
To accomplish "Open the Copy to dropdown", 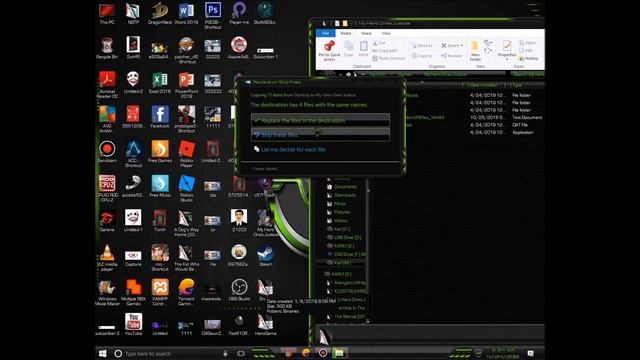I will (x=423, y=56).
